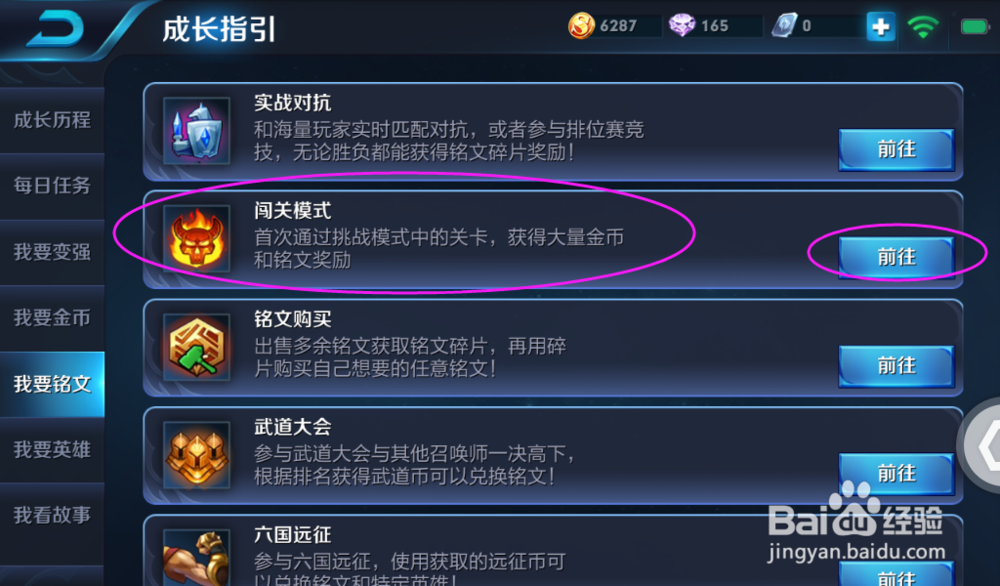Open the 我要金币 tab
Image resolution: width=1000 pixels, height=586 pixels.
coord(52,318)
